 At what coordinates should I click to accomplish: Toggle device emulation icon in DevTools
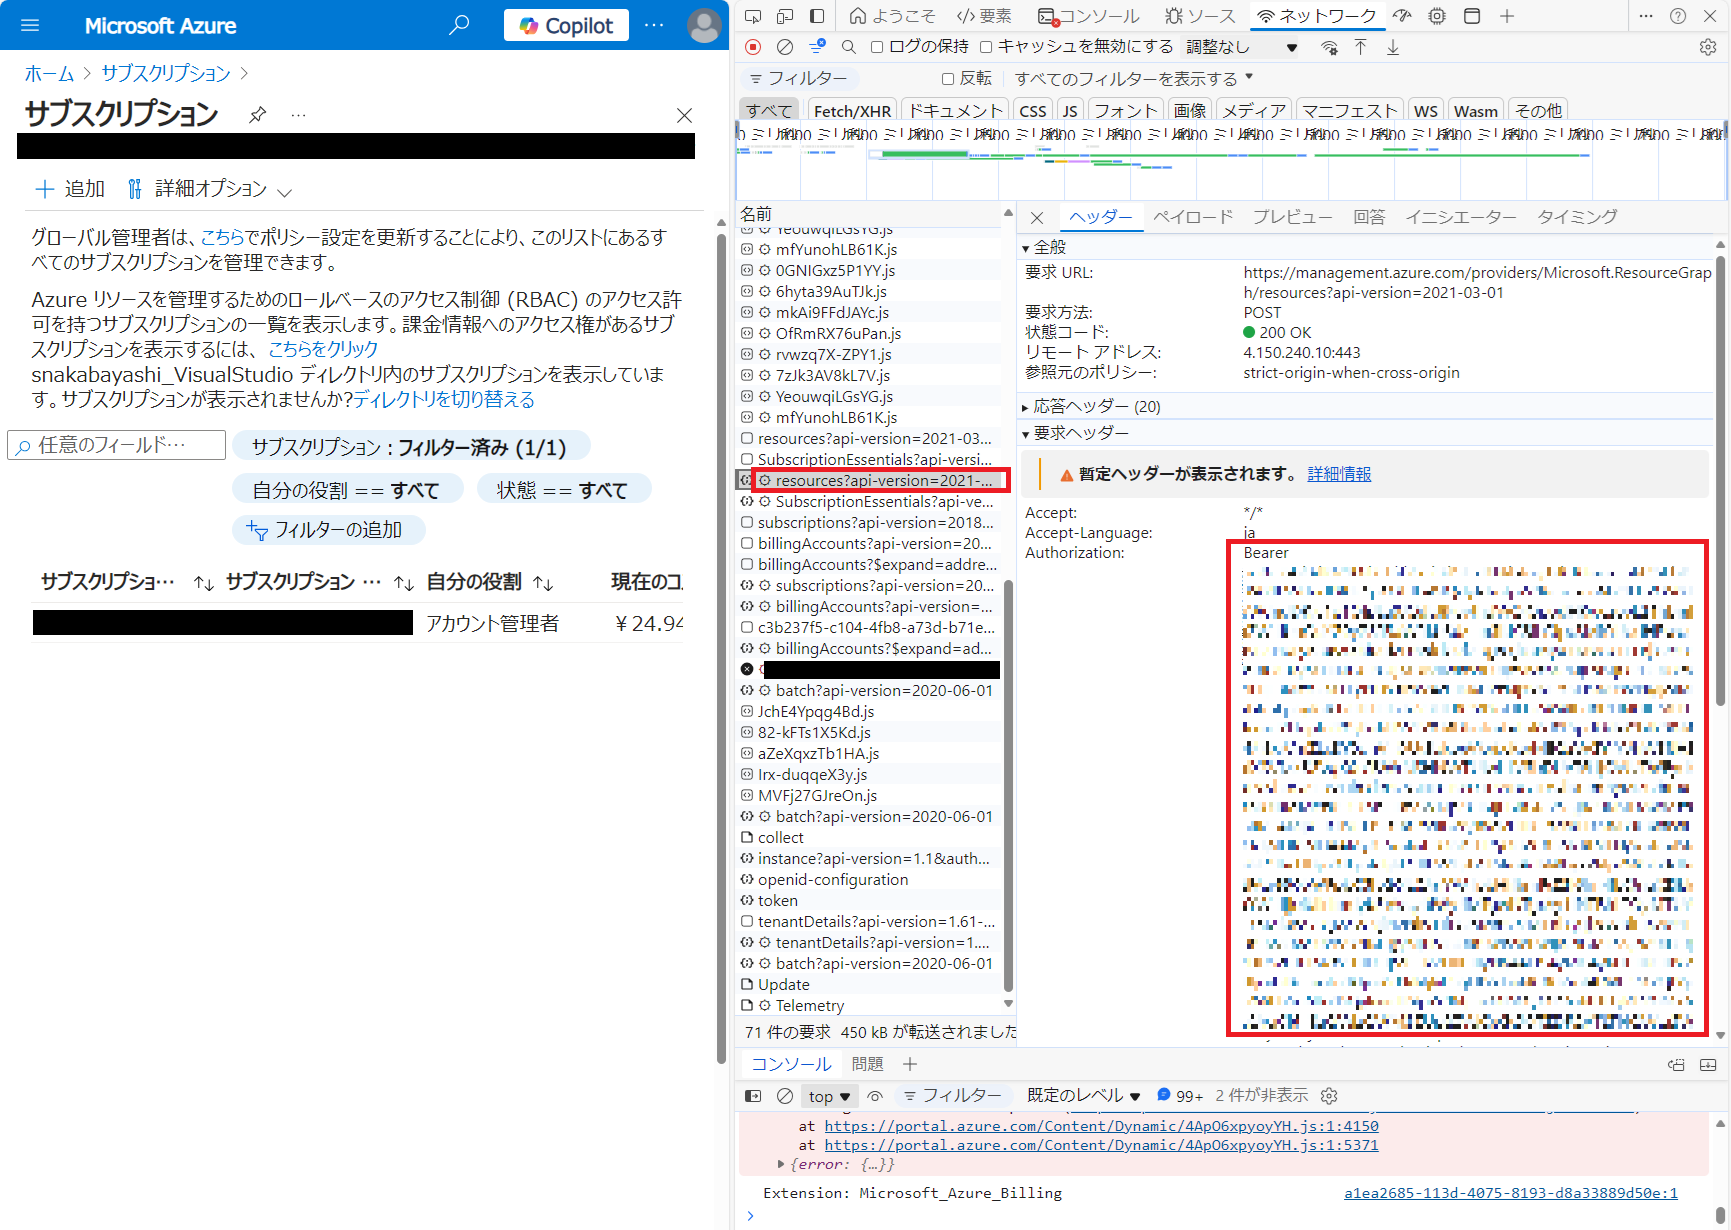785,16
